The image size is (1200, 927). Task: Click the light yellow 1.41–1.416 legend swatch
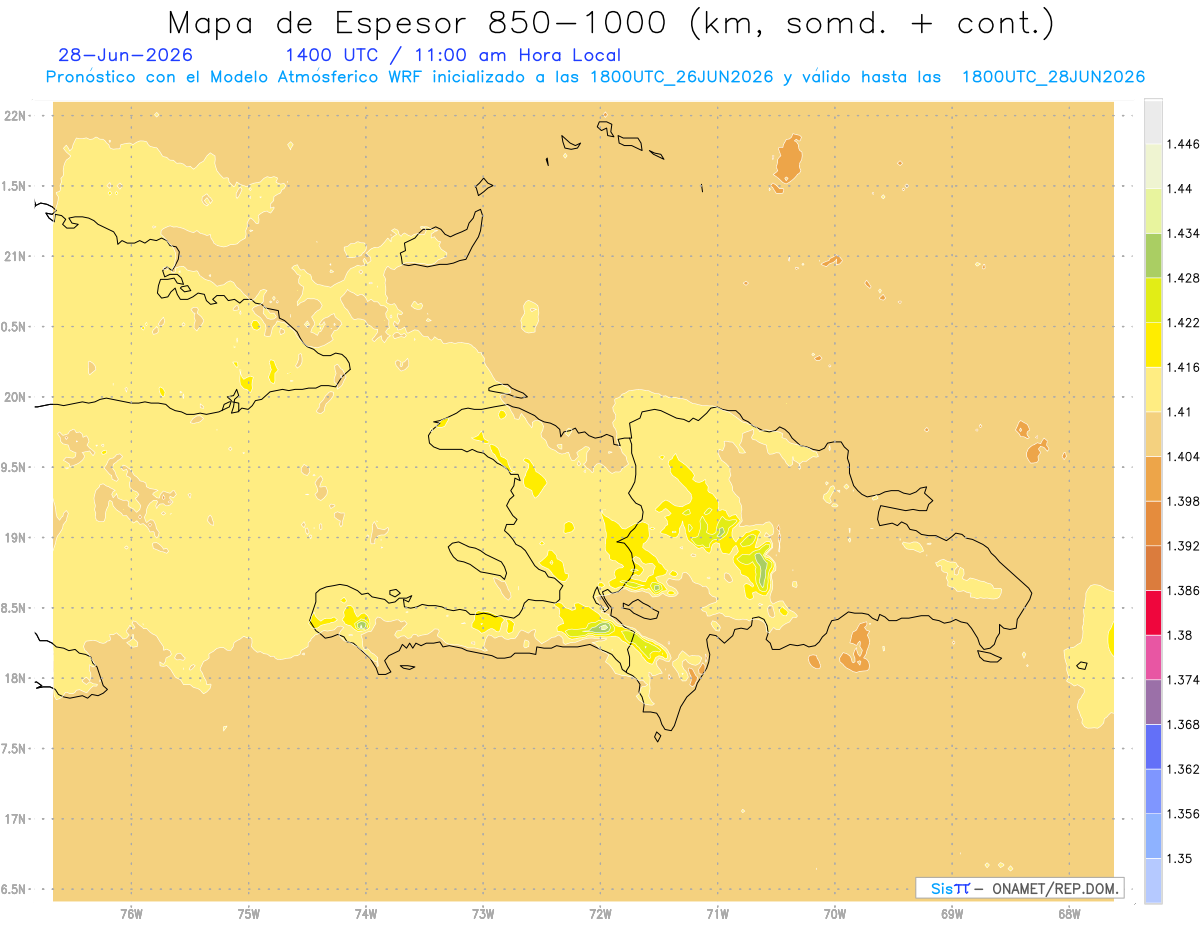point(1153,389)
